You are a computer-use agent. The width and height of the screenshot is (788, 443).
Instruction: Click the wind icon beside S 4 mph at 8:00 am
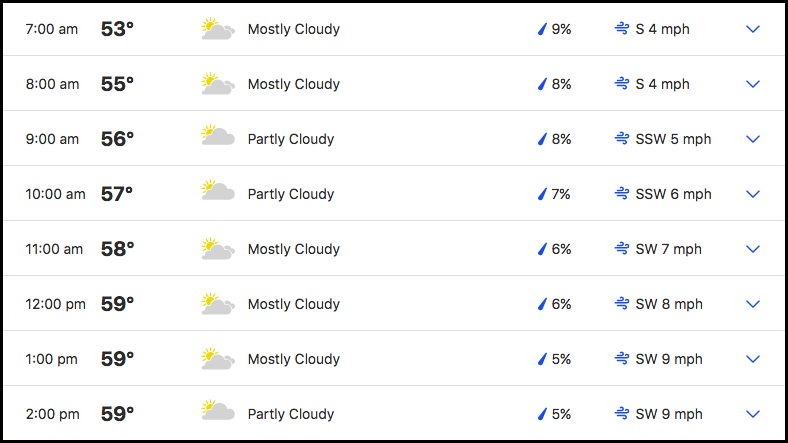tap(622, 84)
